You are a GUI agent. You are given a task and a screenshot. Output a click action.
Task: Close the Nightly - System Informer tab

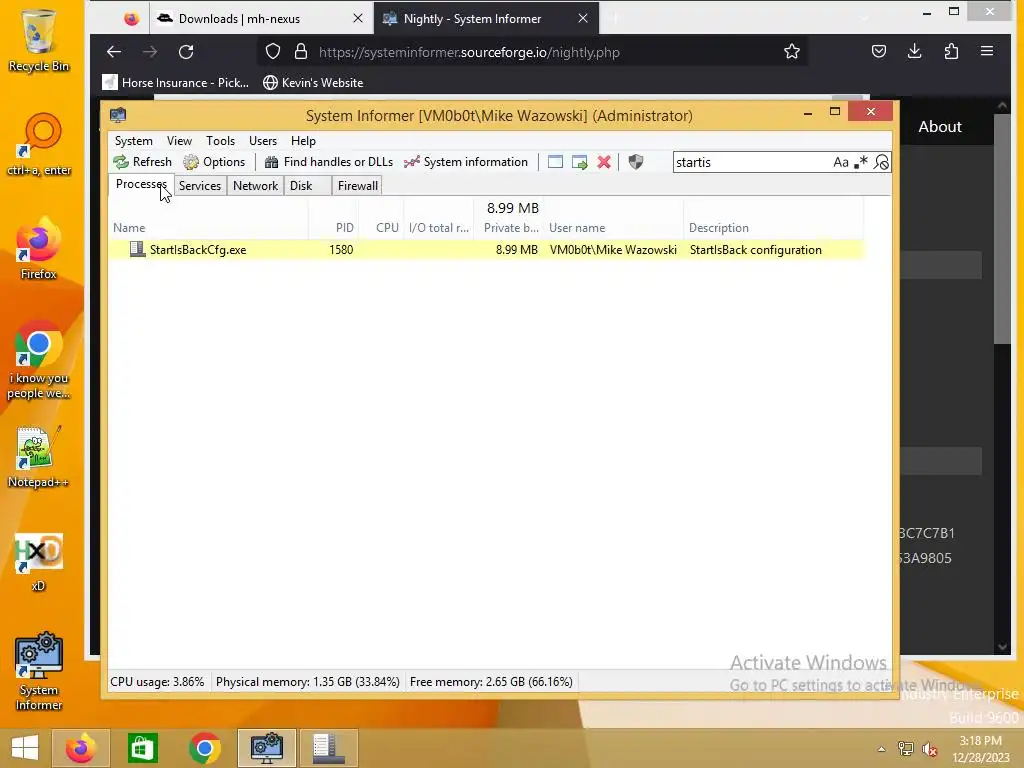pyautogui.click(x=583, y=18)
